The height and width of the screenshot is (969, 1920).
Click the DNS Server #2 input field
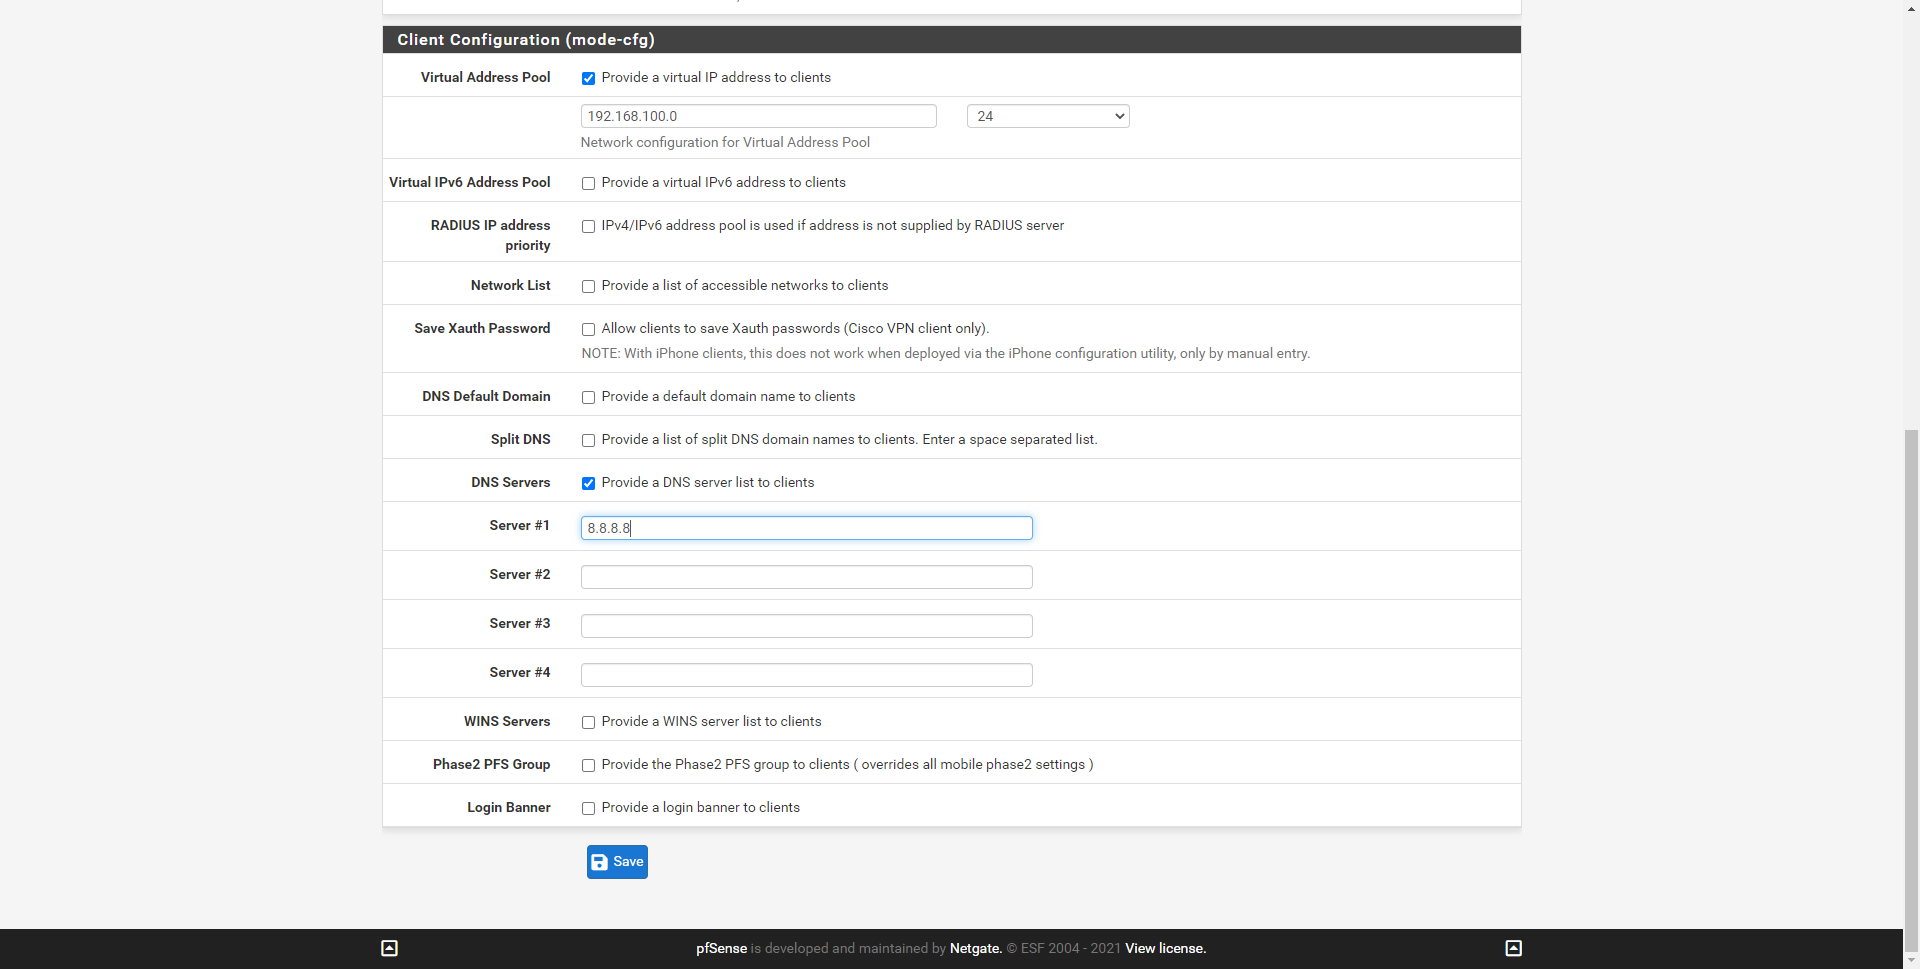point(807,577)
